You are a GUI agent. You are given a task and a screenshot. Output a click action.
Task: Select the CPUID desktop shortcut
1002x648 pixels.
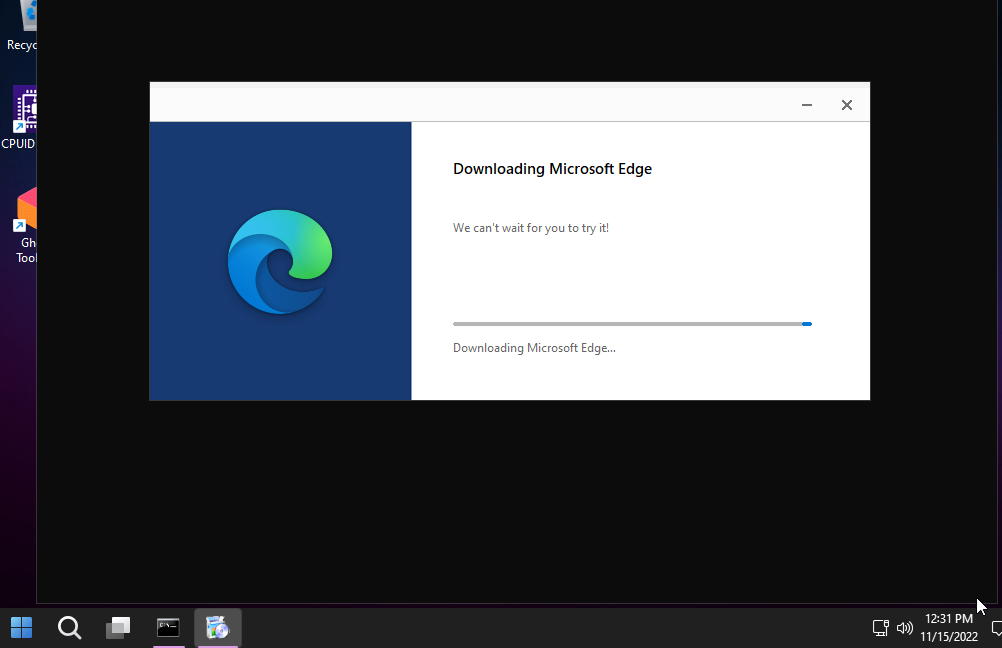tap(19, 118)
